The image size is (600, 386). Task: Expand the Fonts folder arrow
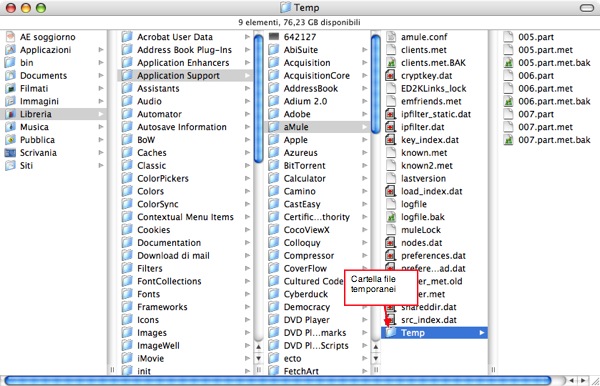247,294
